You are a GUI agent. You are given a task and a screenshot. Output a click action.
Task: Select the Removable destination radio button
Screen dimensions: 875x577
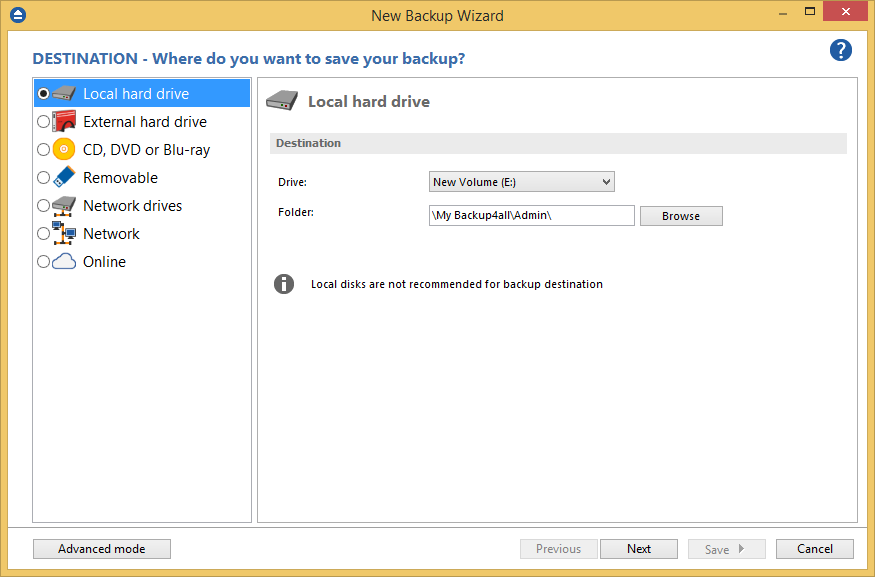click(x=42, y=177)
